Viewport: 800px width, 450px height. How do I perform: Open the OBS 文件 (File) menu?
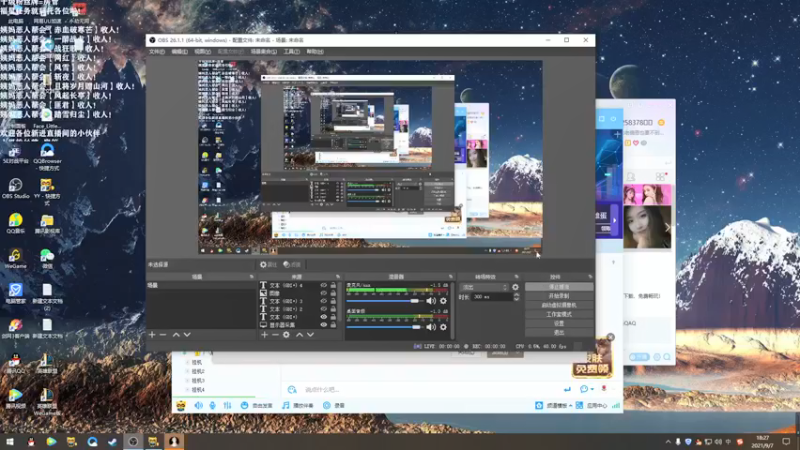[157, 52]
